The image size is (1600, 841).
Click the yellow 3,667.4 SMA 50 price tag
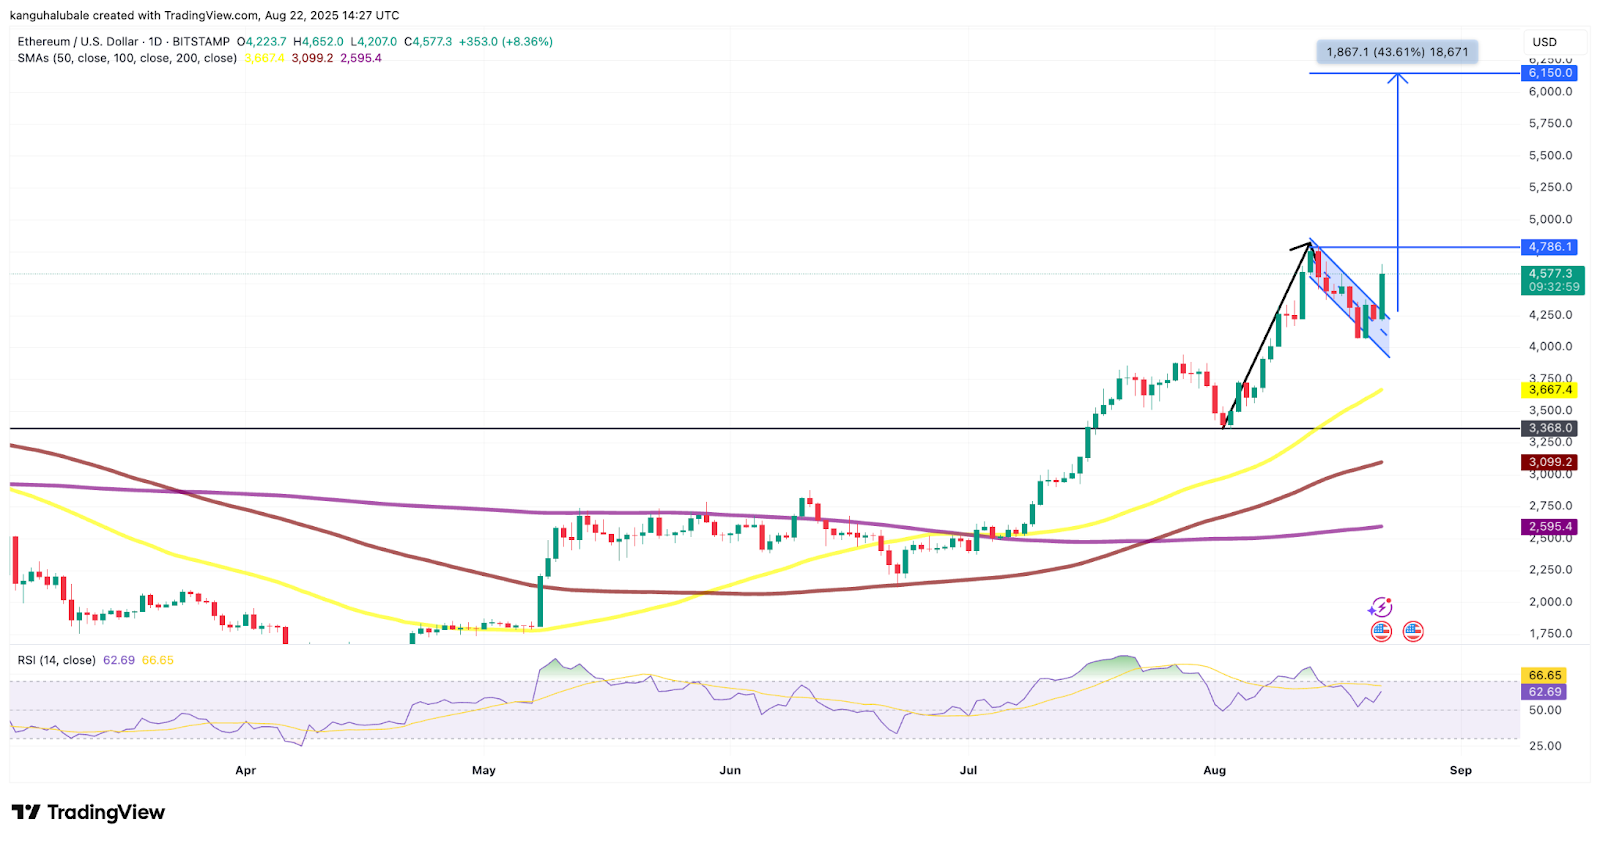pos(1549,390)
